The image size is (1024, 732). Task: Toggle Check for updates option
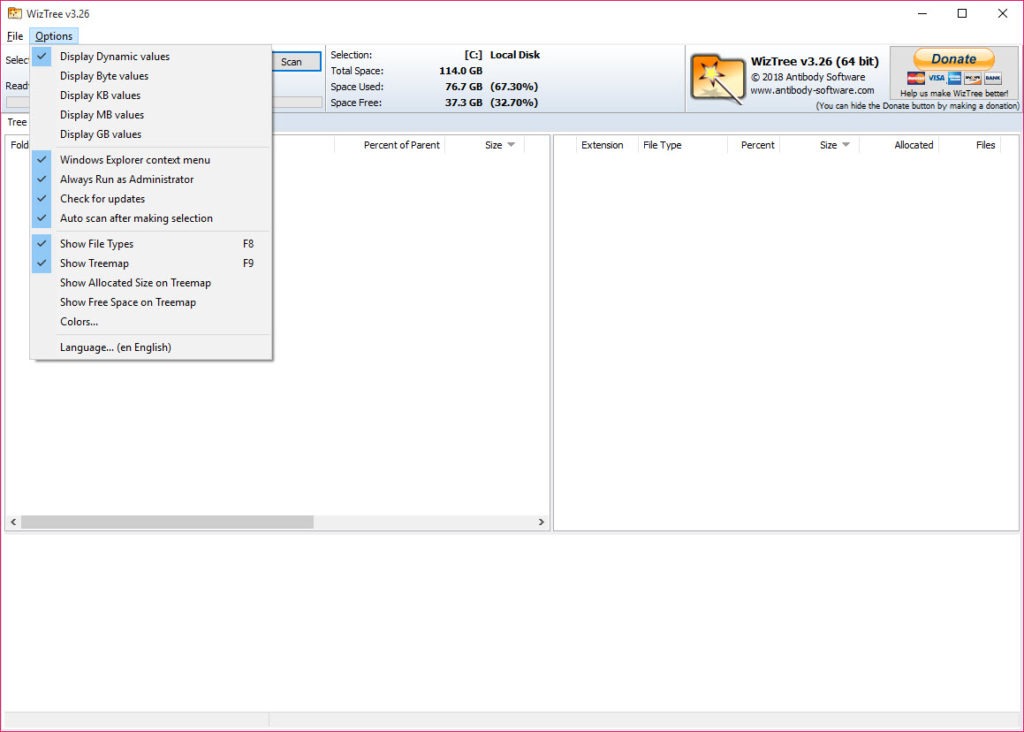151,199
